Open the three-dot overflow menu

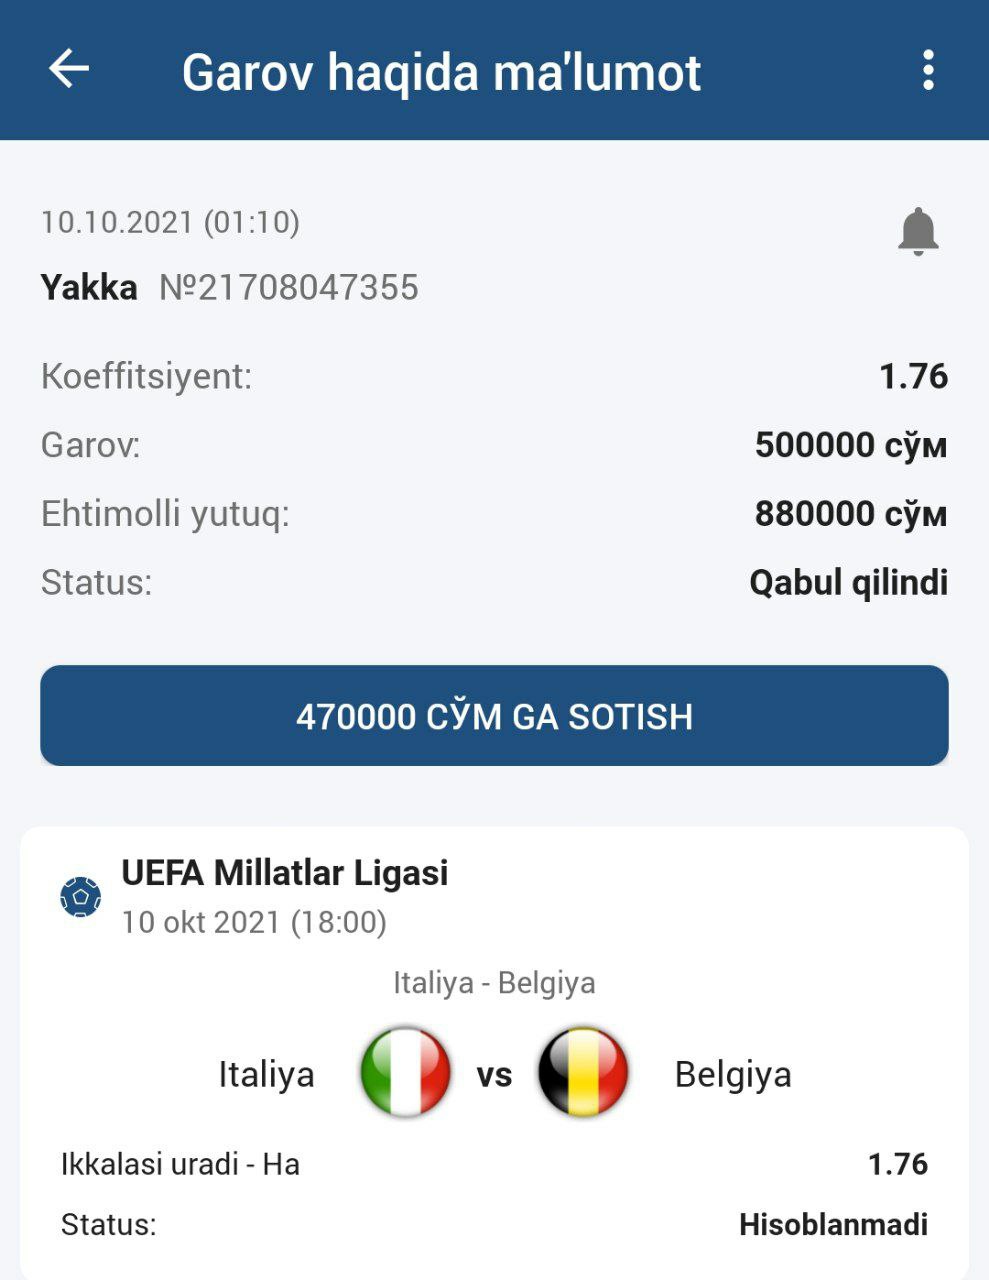(x=928, y=70)
